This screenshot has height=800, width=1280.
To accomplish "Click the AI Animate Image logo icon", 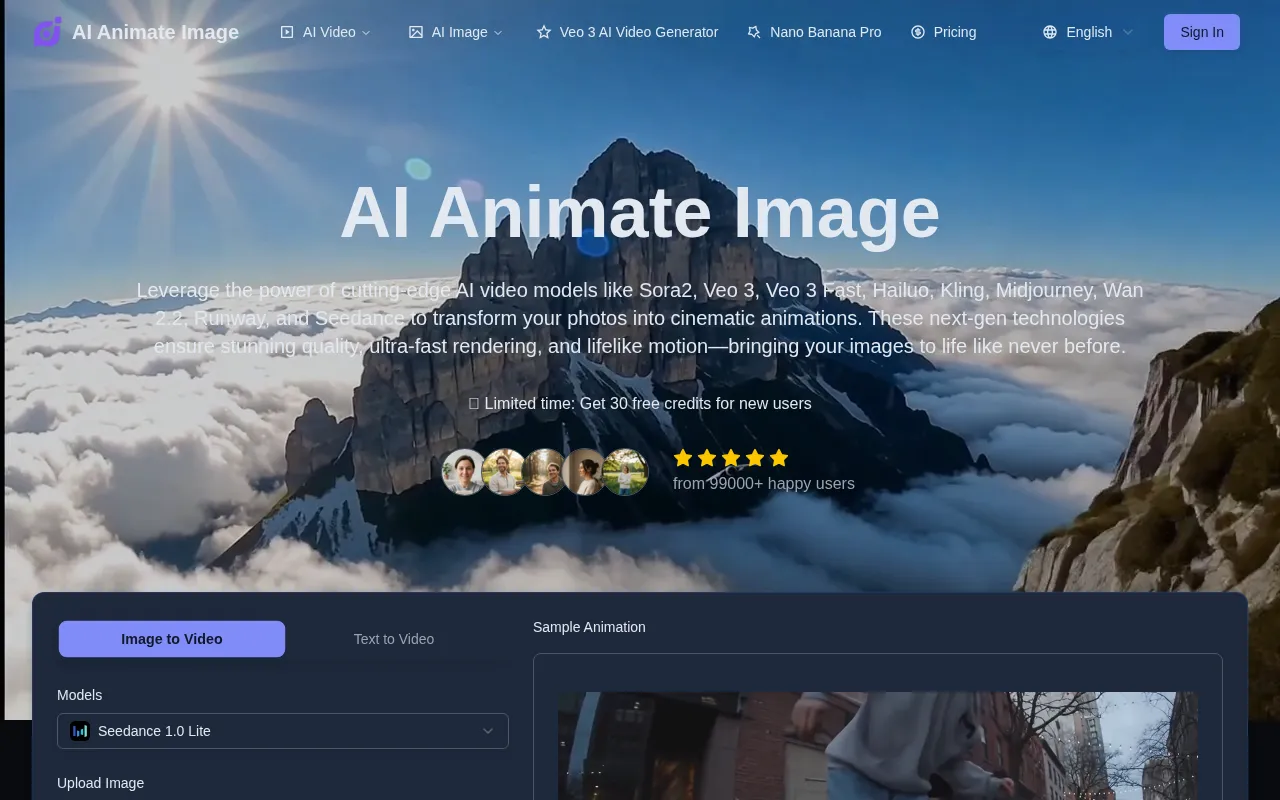I will click(47, 32).
